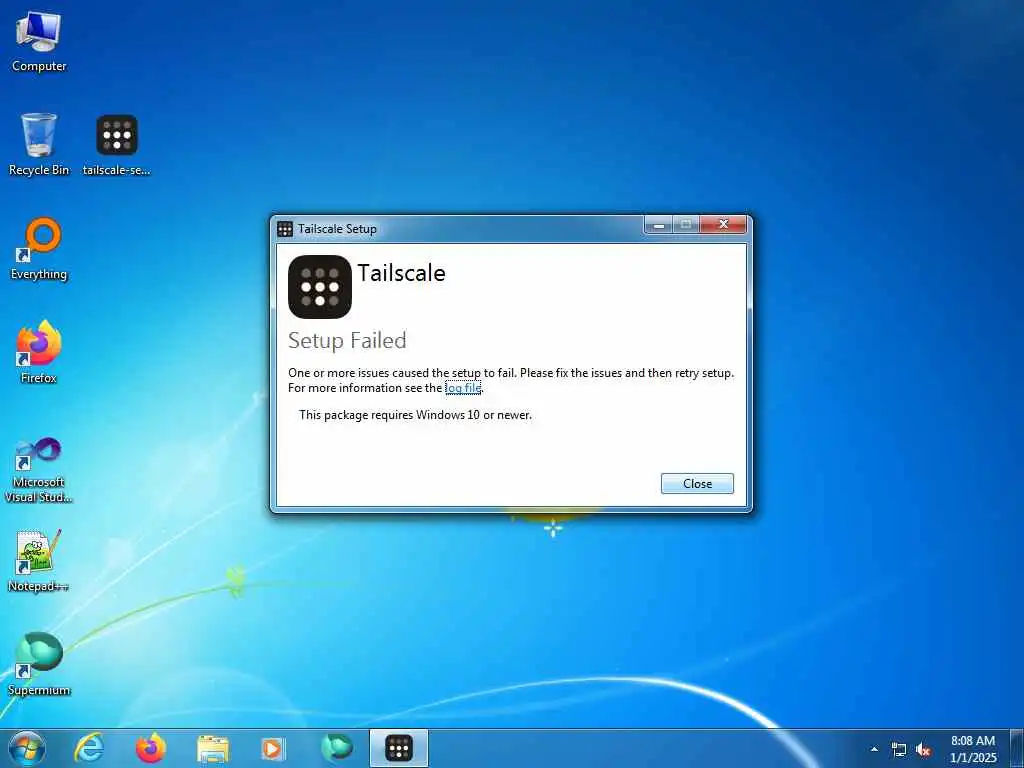1024x768 pixels.
Task: Click the 'requires Windows 10 or newer' message
Action: click(x=415, y=415)
